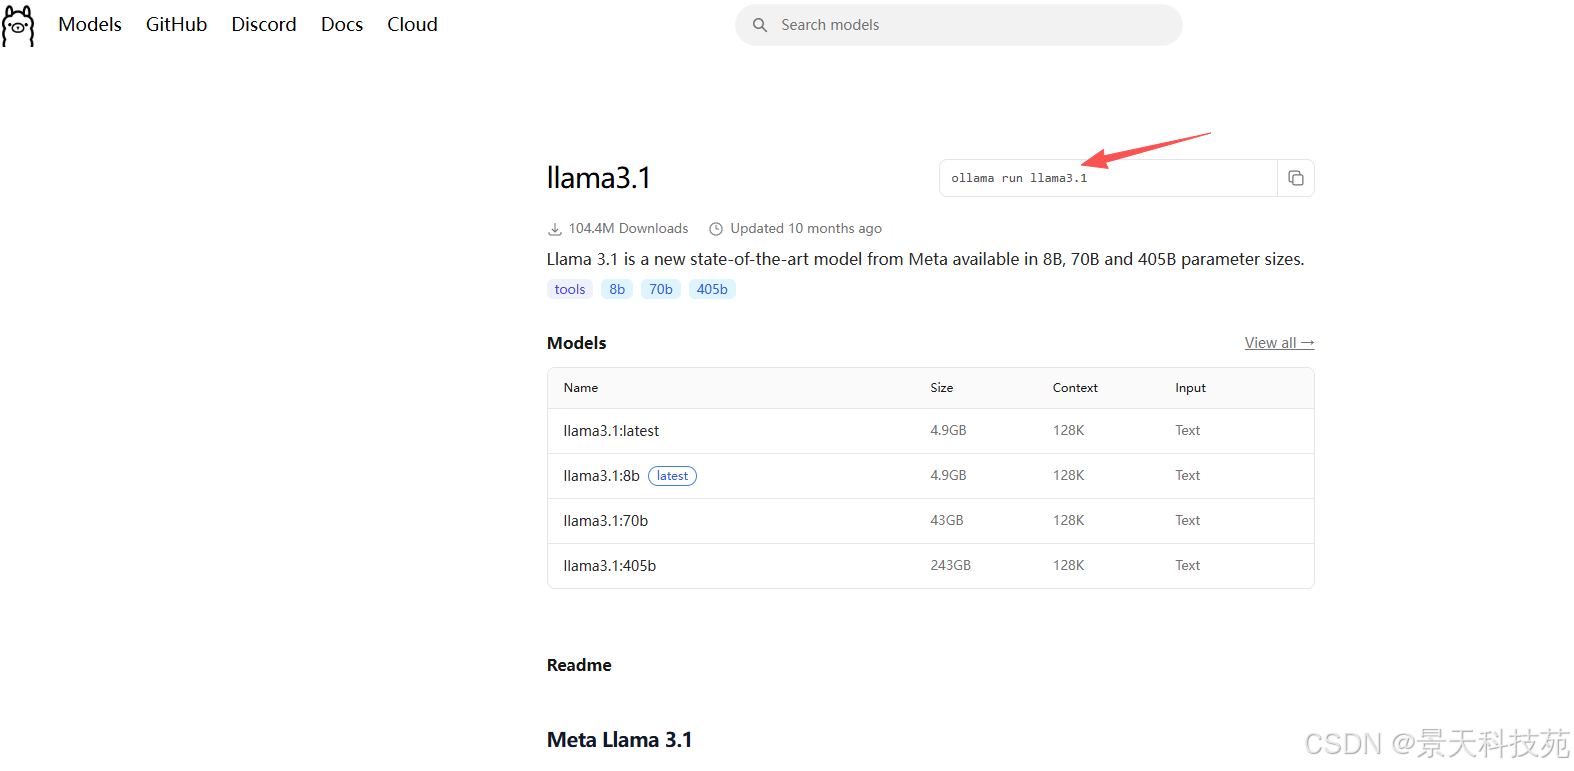Click the latest badge beside llama3.1:8b
This screenshot has width=1574, height=771.
click(672, 476)
